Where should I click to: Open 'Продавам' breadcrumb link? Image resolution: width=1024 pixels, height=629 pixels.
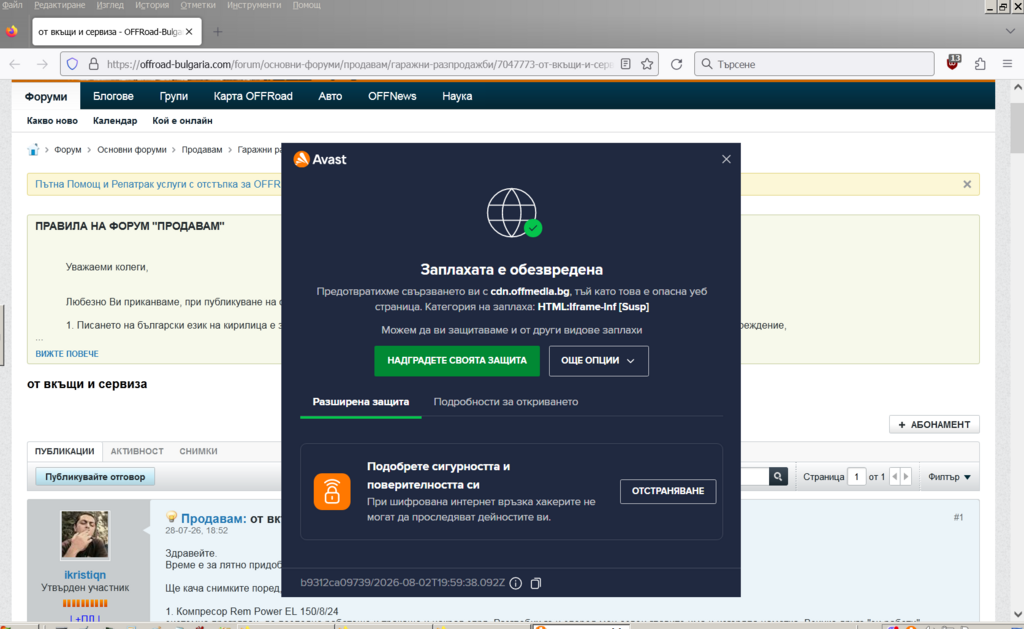click(x=202, y=150)
